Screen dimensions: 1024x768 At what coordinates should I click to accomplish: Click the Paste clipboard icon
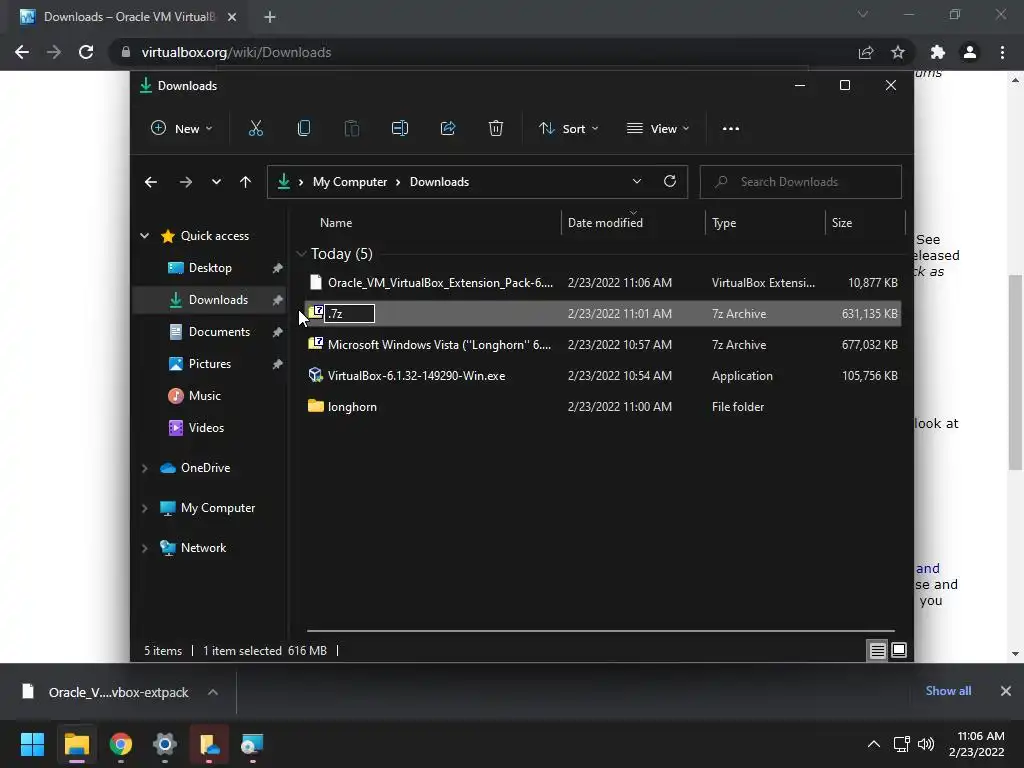[x=351, y=129]
